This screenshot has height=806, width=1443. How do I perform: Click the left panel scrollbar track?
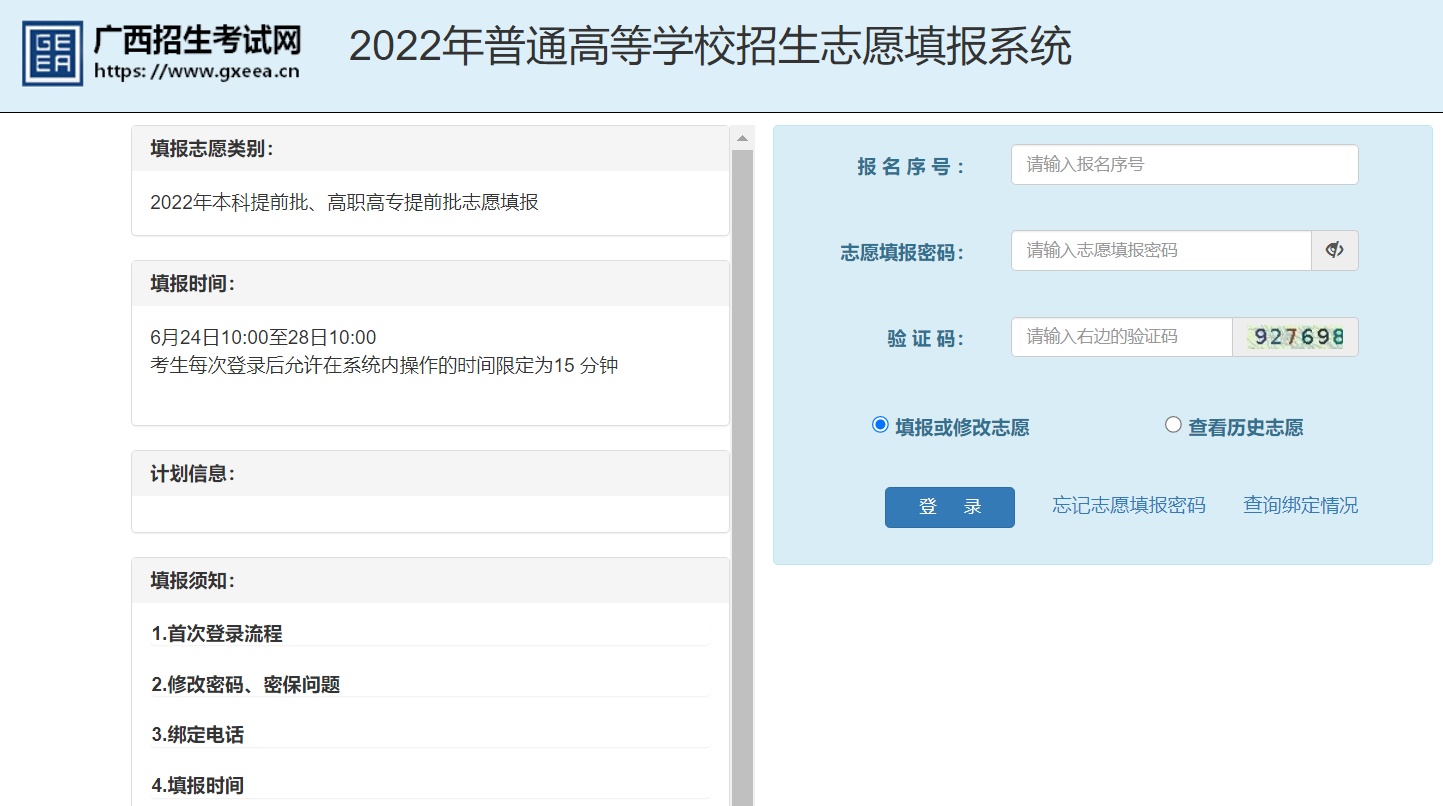[x=742, y=478]
